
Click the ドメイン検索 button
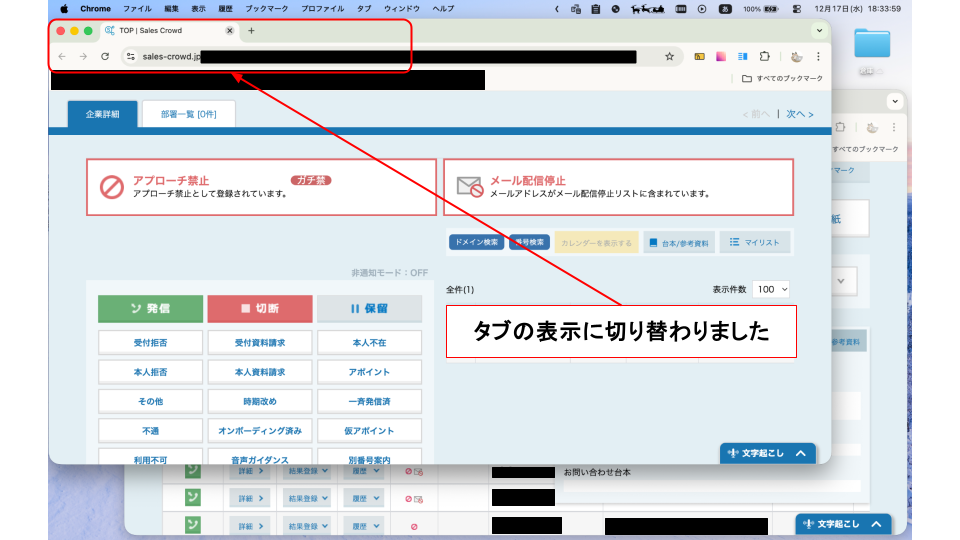point(476,243)
